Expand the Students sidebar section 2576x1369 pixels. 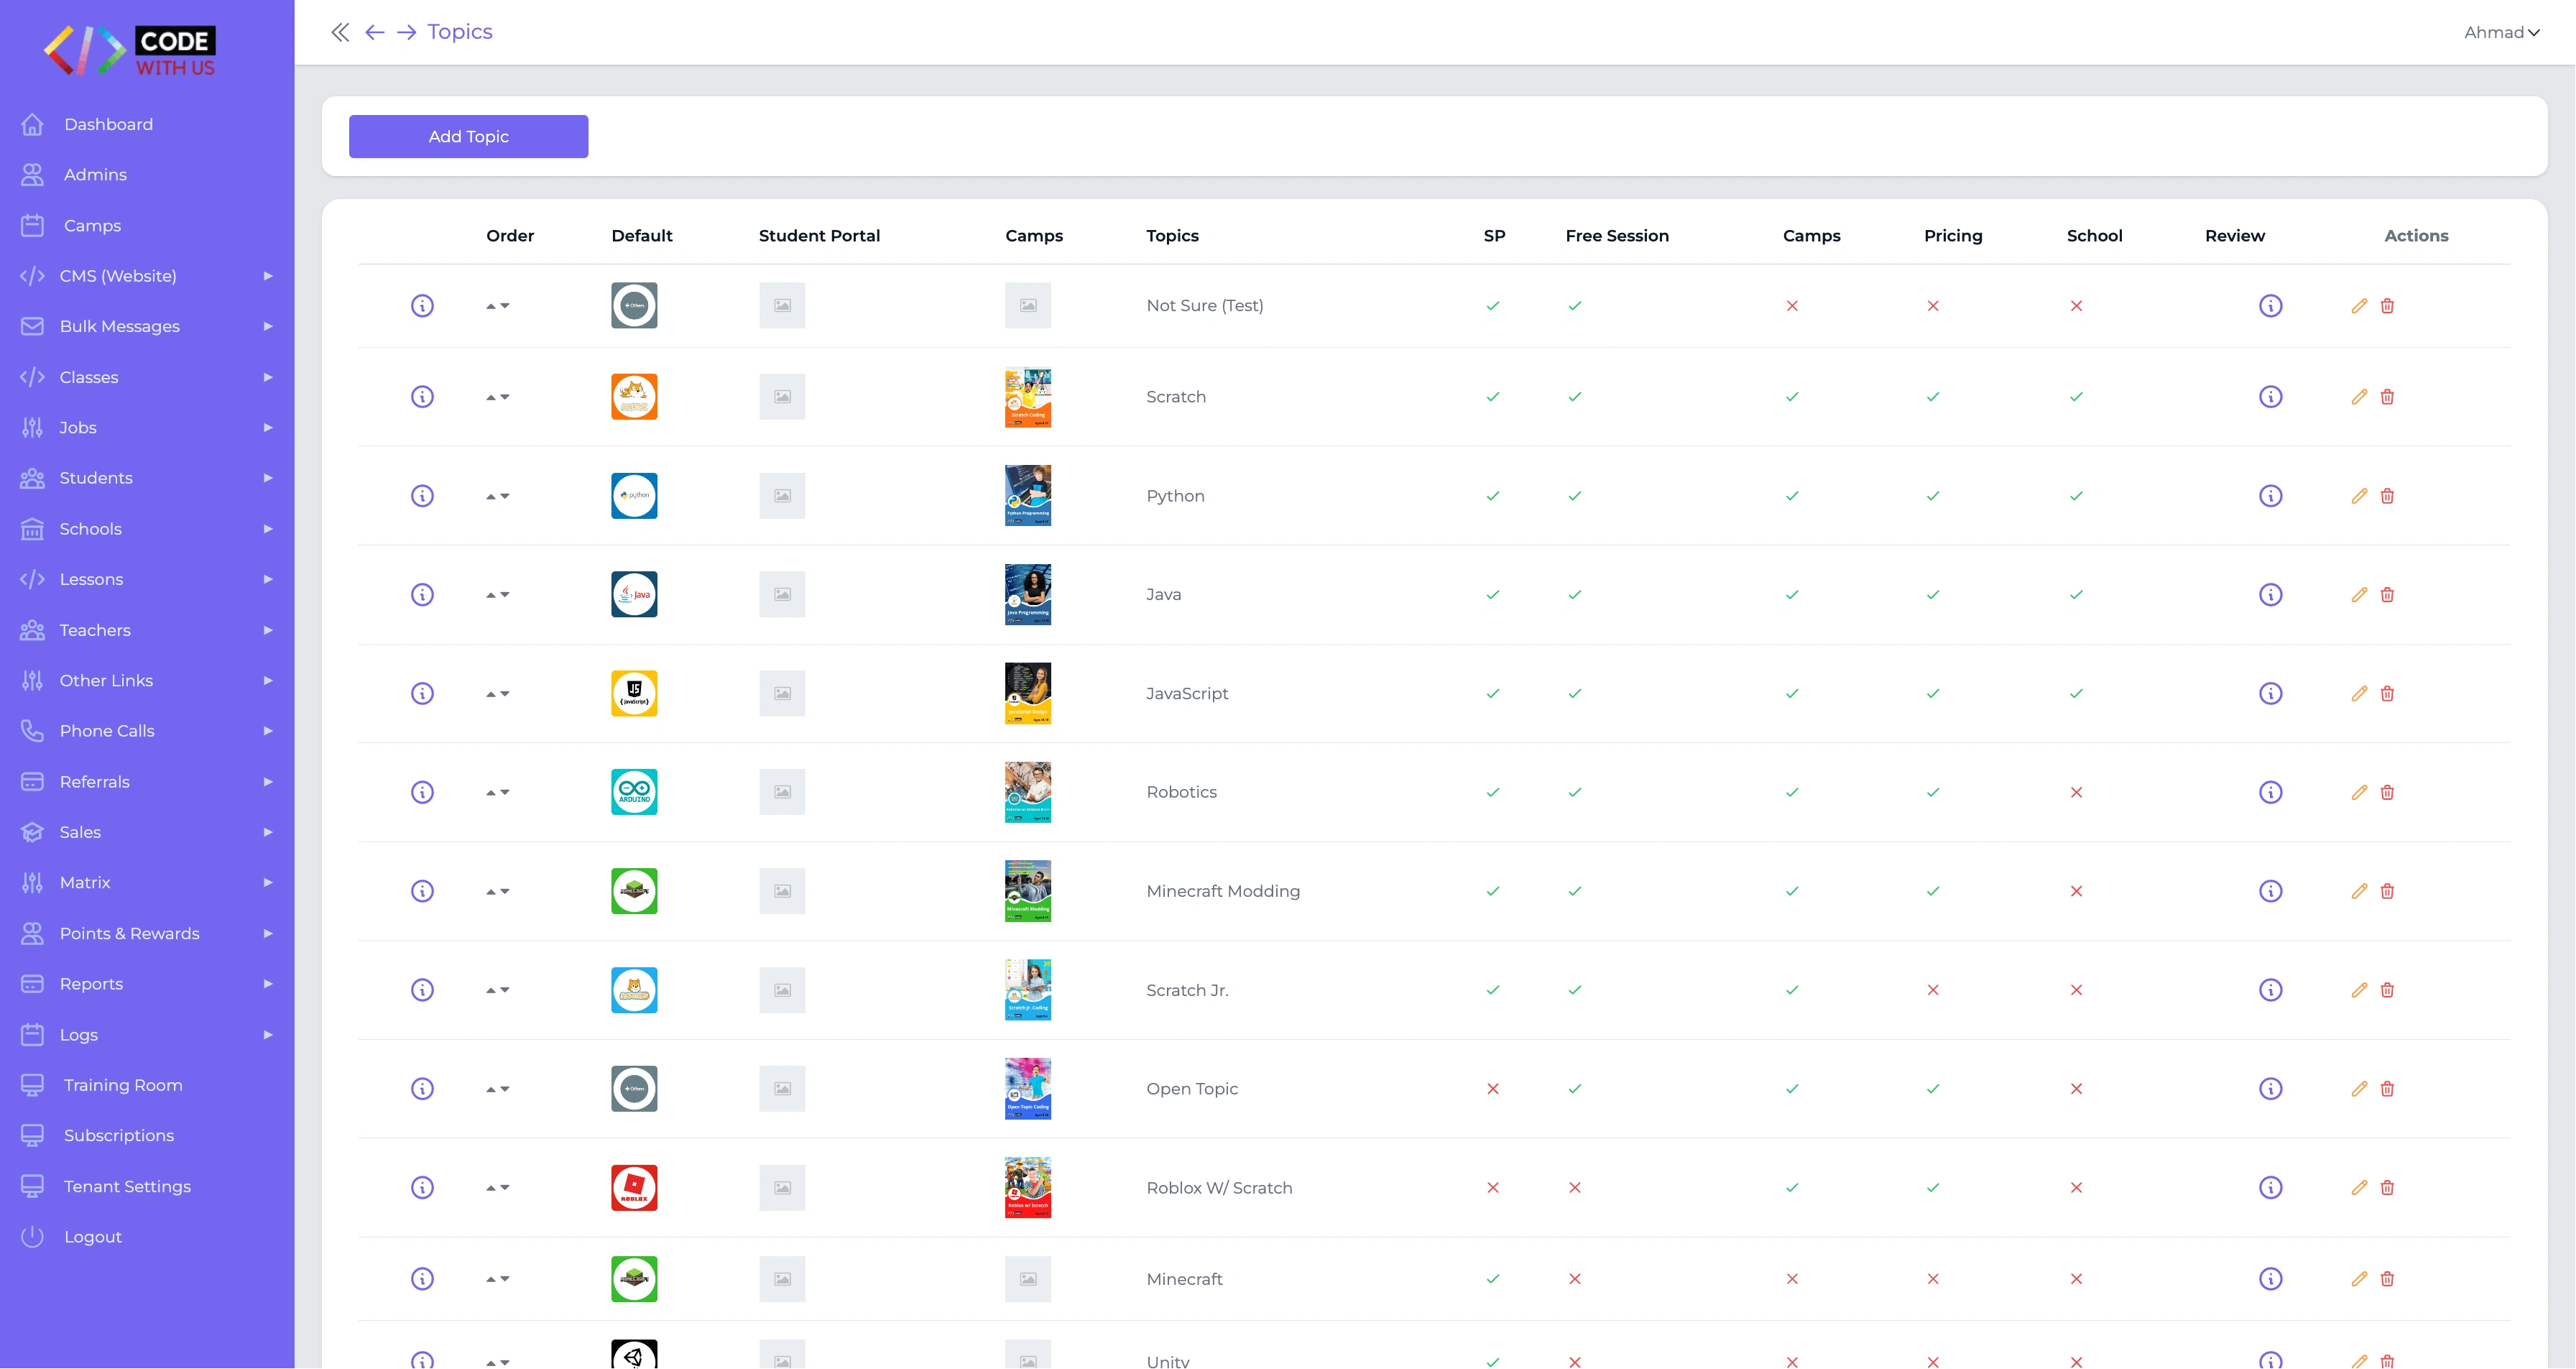pyautogui.click(x=147, y=478)
